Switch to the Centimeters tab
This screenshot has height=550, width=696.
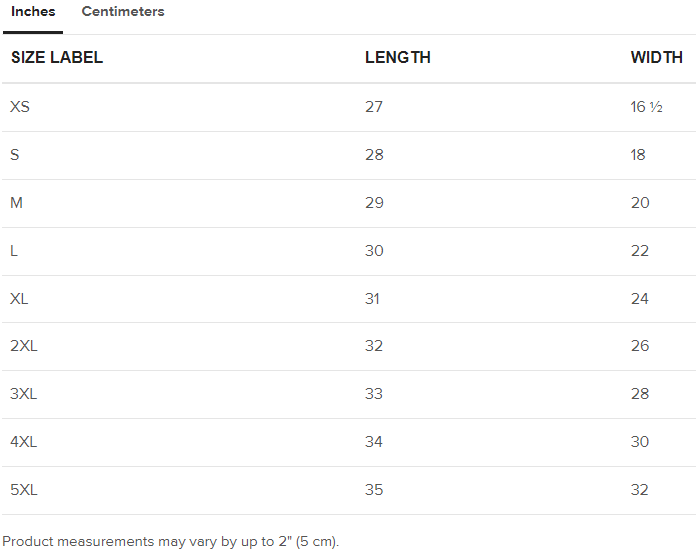pos(123,12)
